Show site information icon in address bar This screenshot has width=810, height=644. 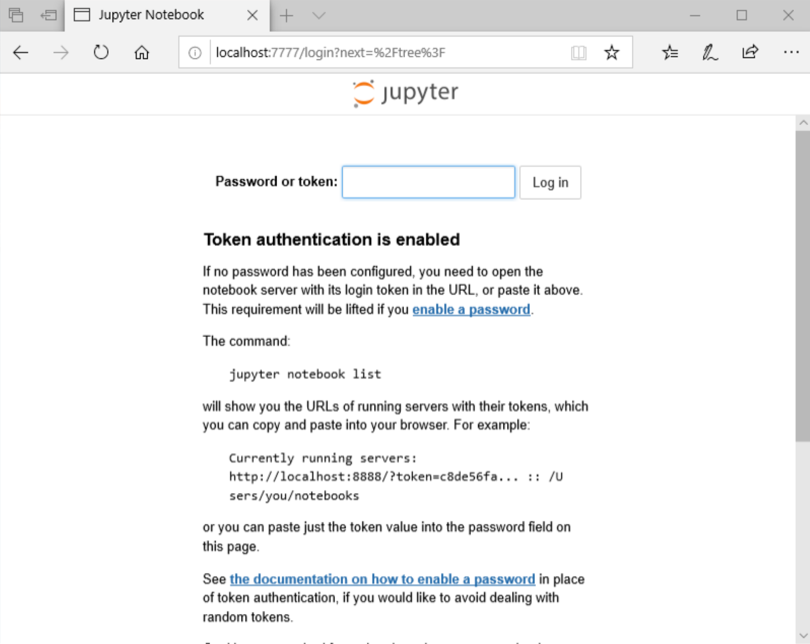pyautogui.click(x=195, y=53)
